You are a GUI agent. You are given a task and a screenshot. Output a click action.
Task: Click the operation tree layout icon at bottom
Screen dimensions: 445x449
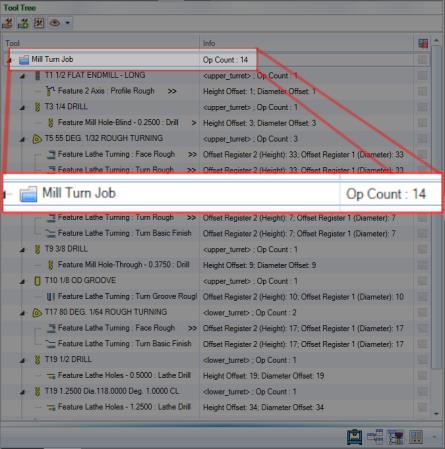point(375,437)
